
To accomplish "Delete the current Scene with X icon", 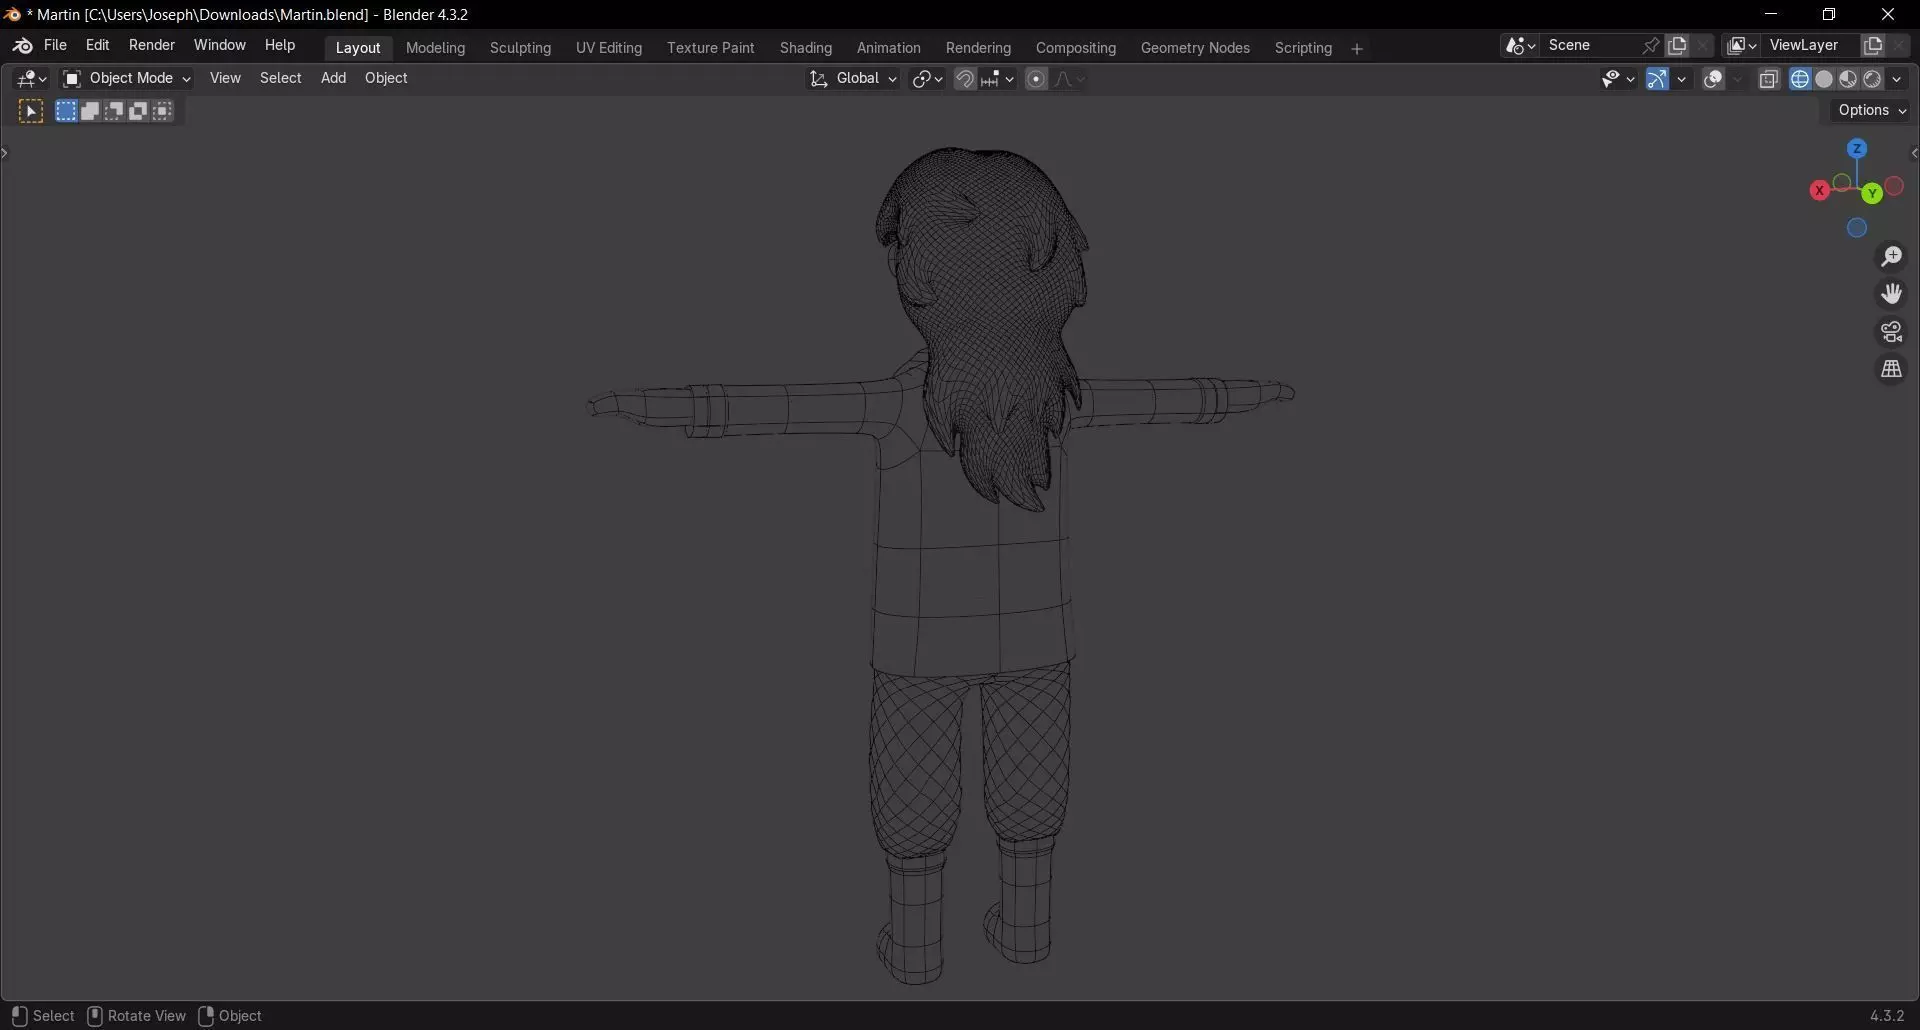I will (1702, 46).
